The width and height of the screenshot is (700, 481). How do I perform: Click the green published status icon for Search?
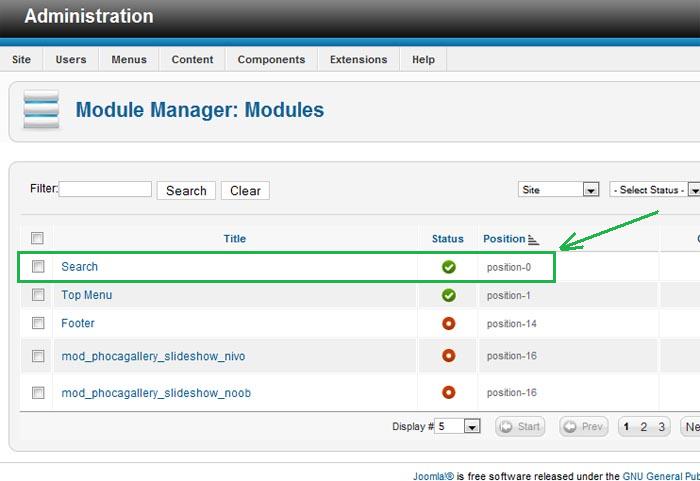(448, 267)
